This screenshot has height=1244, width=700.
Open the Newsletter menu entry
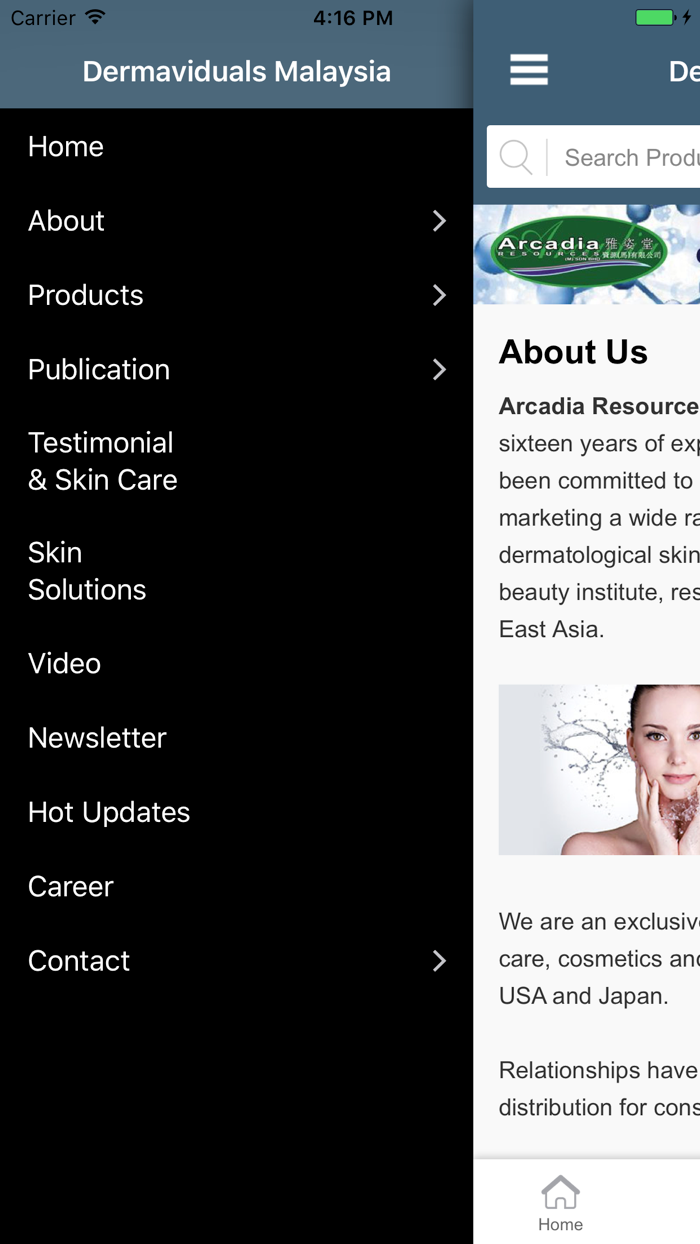(x=236, y=737)
